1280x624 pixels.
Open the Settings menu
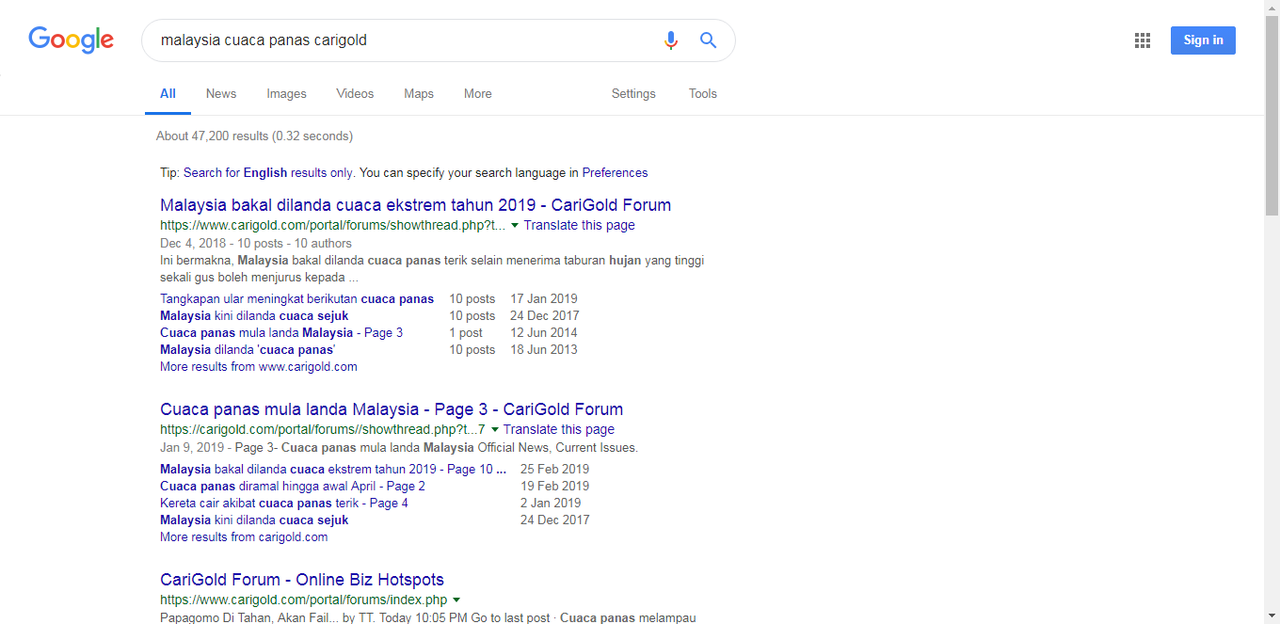(634, 94)
